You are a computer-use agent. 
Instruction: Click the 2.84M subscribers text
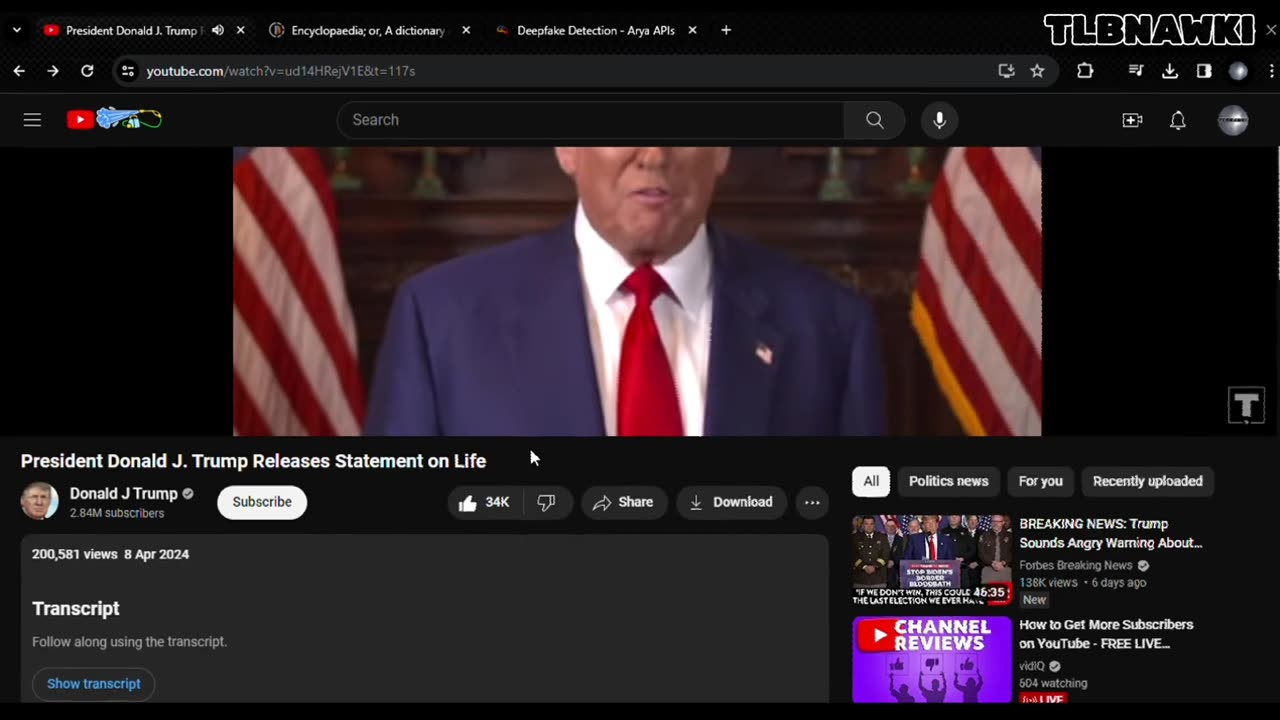[117, 513]
